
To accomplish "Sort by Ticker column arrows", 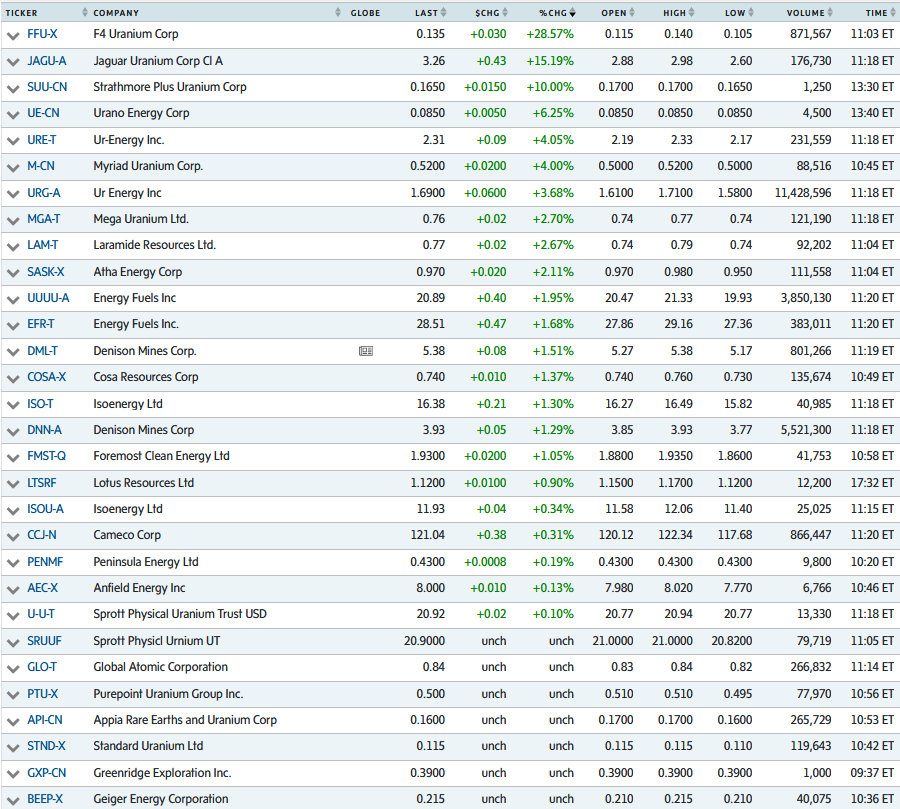I will click(x=85, y=13).
